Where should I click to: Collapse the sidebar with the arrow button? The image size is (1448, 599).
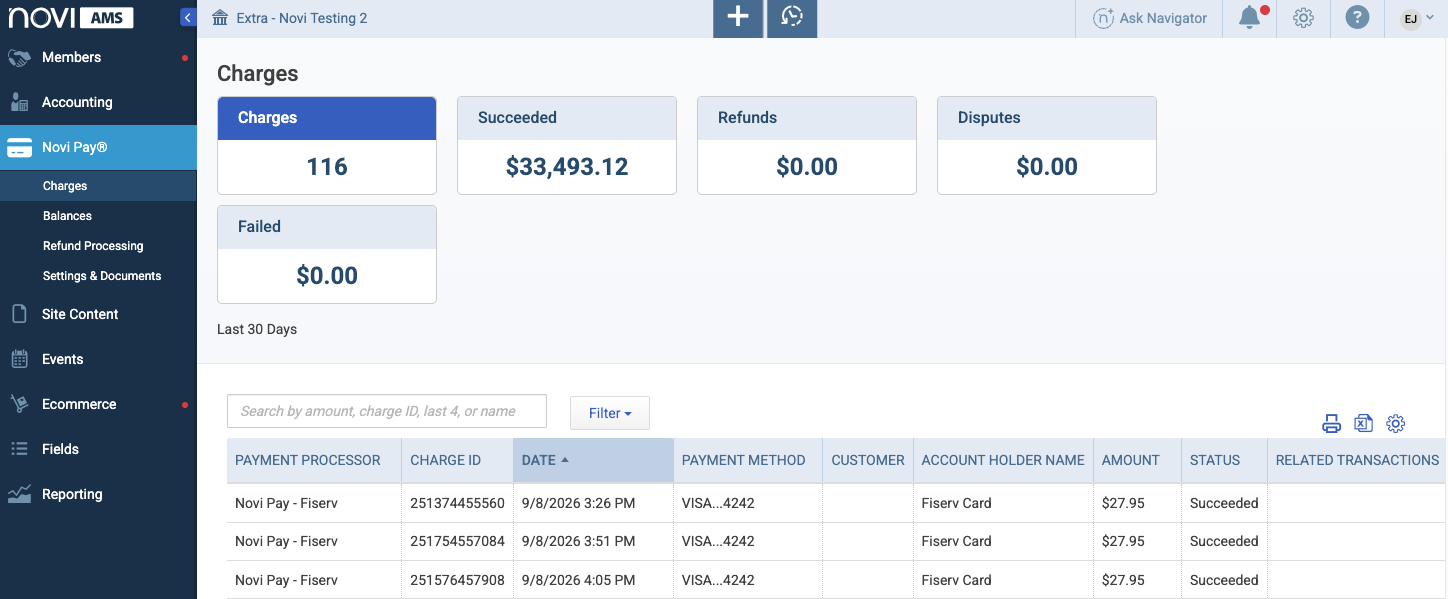187,17
